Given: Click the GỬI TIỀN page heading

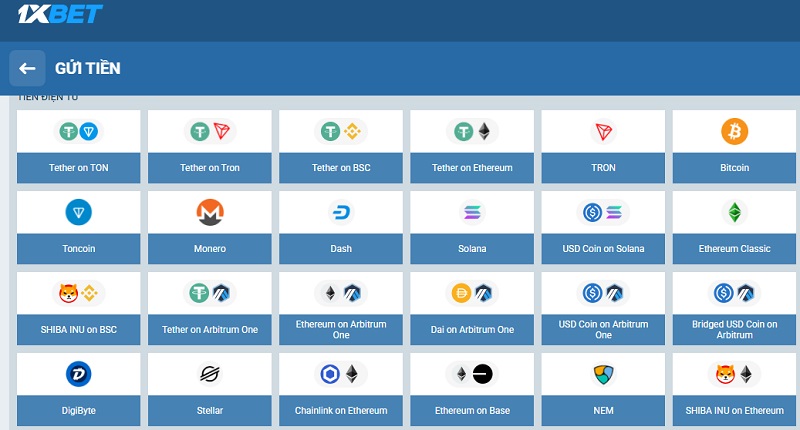Looking at the screenshot, I should (88, 68).
